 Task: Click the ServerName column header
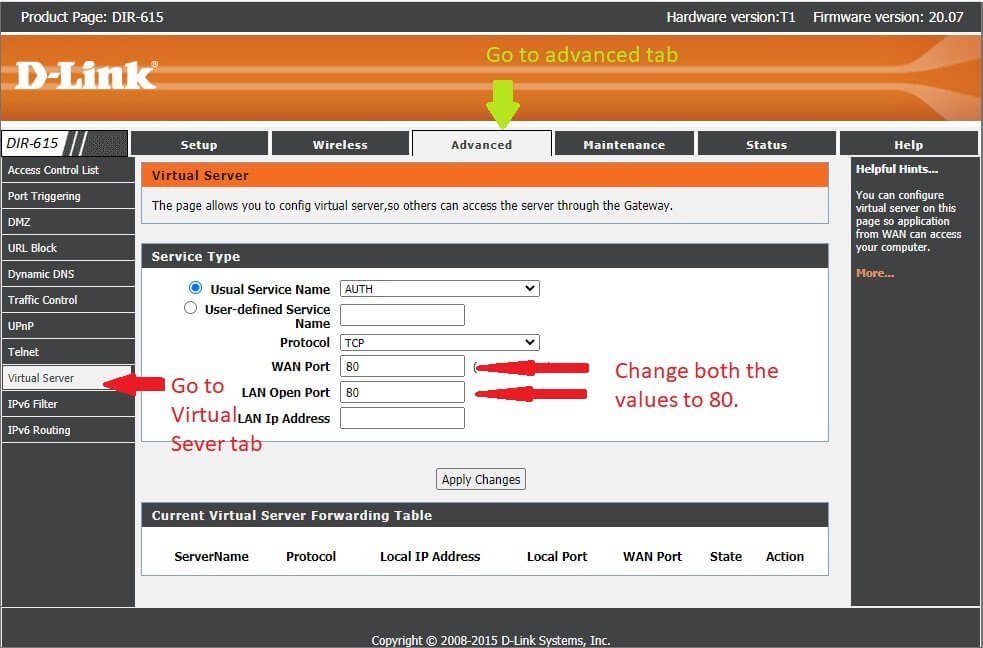(211, 557)
